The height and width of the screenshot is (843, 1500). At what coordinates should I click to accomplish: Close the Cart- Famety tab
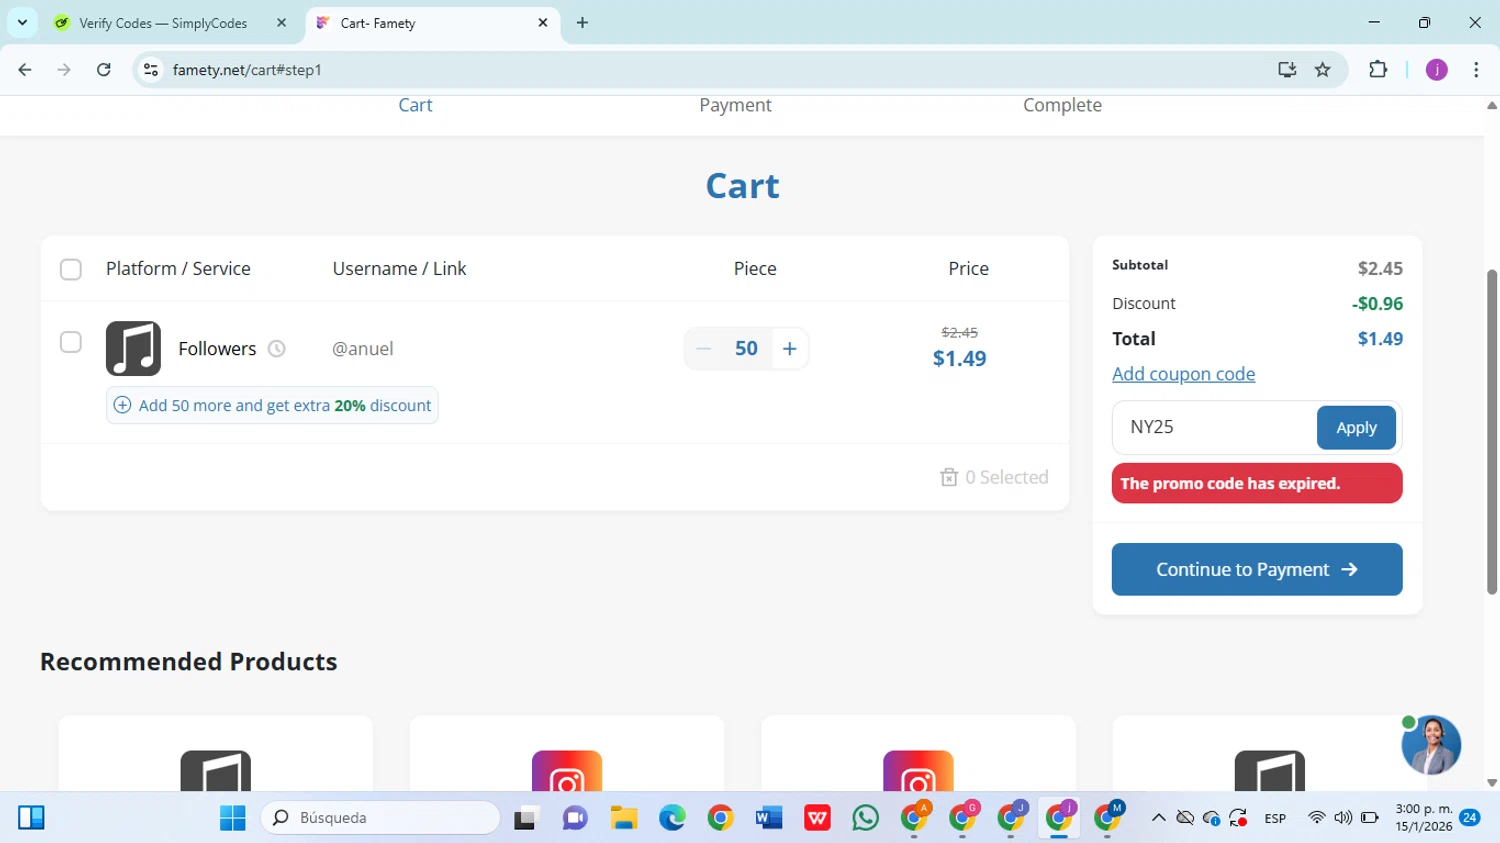543,22
